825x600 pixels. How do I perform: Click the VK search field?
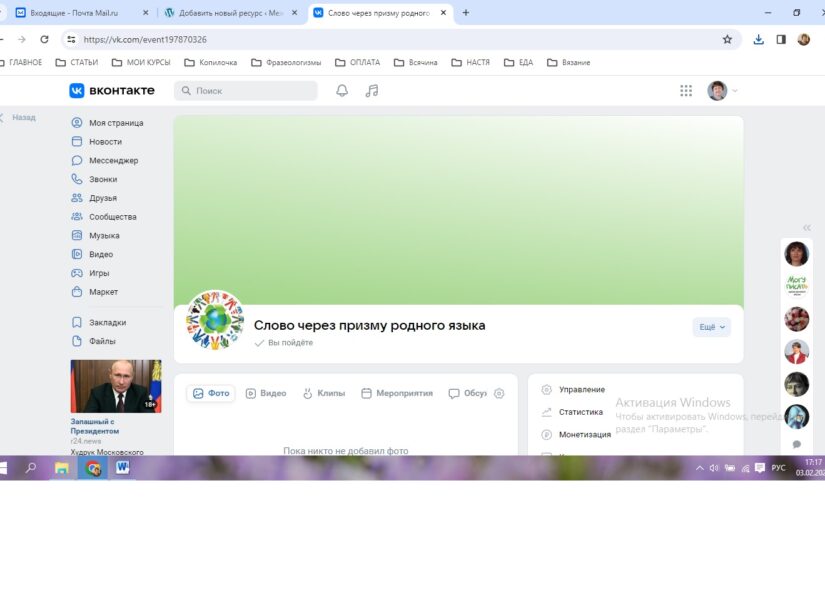coord(246,91)
